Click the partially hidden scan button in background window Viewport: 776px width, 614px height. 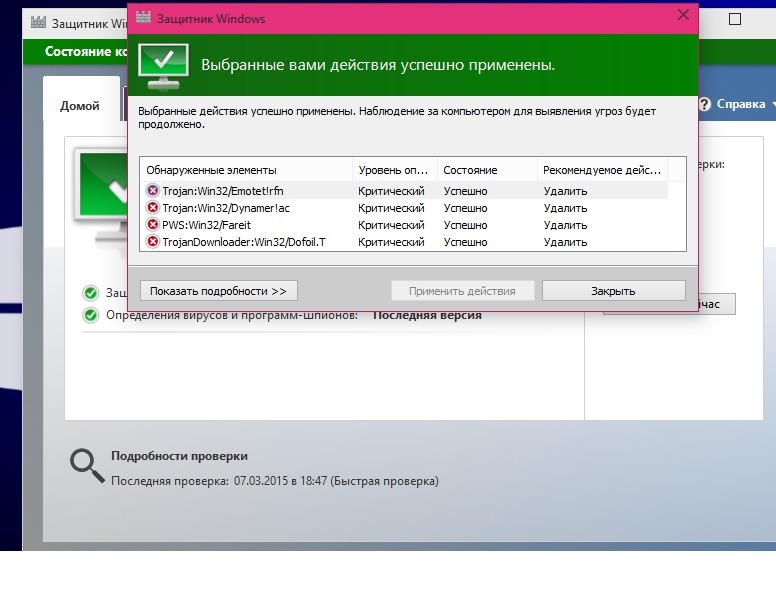pyautogui.click(x=717, y=304)
